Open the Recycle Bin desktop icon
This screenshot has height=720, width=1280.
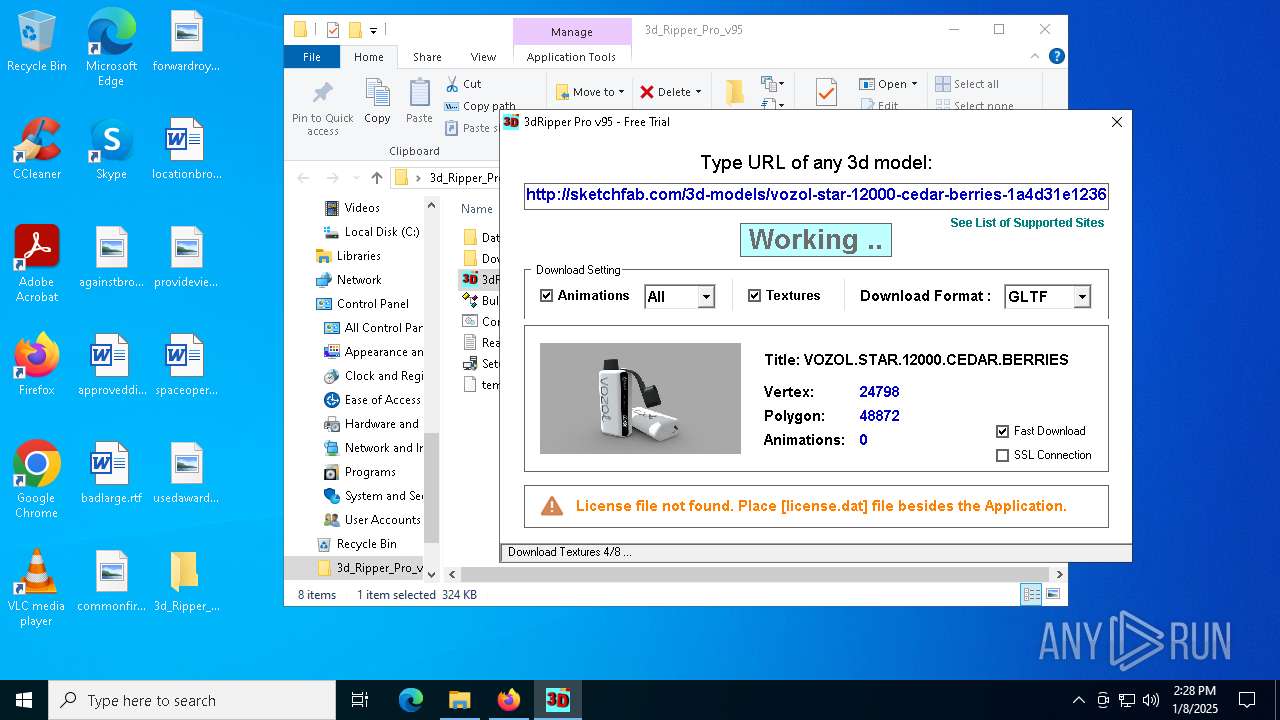(x=37, y=42)
